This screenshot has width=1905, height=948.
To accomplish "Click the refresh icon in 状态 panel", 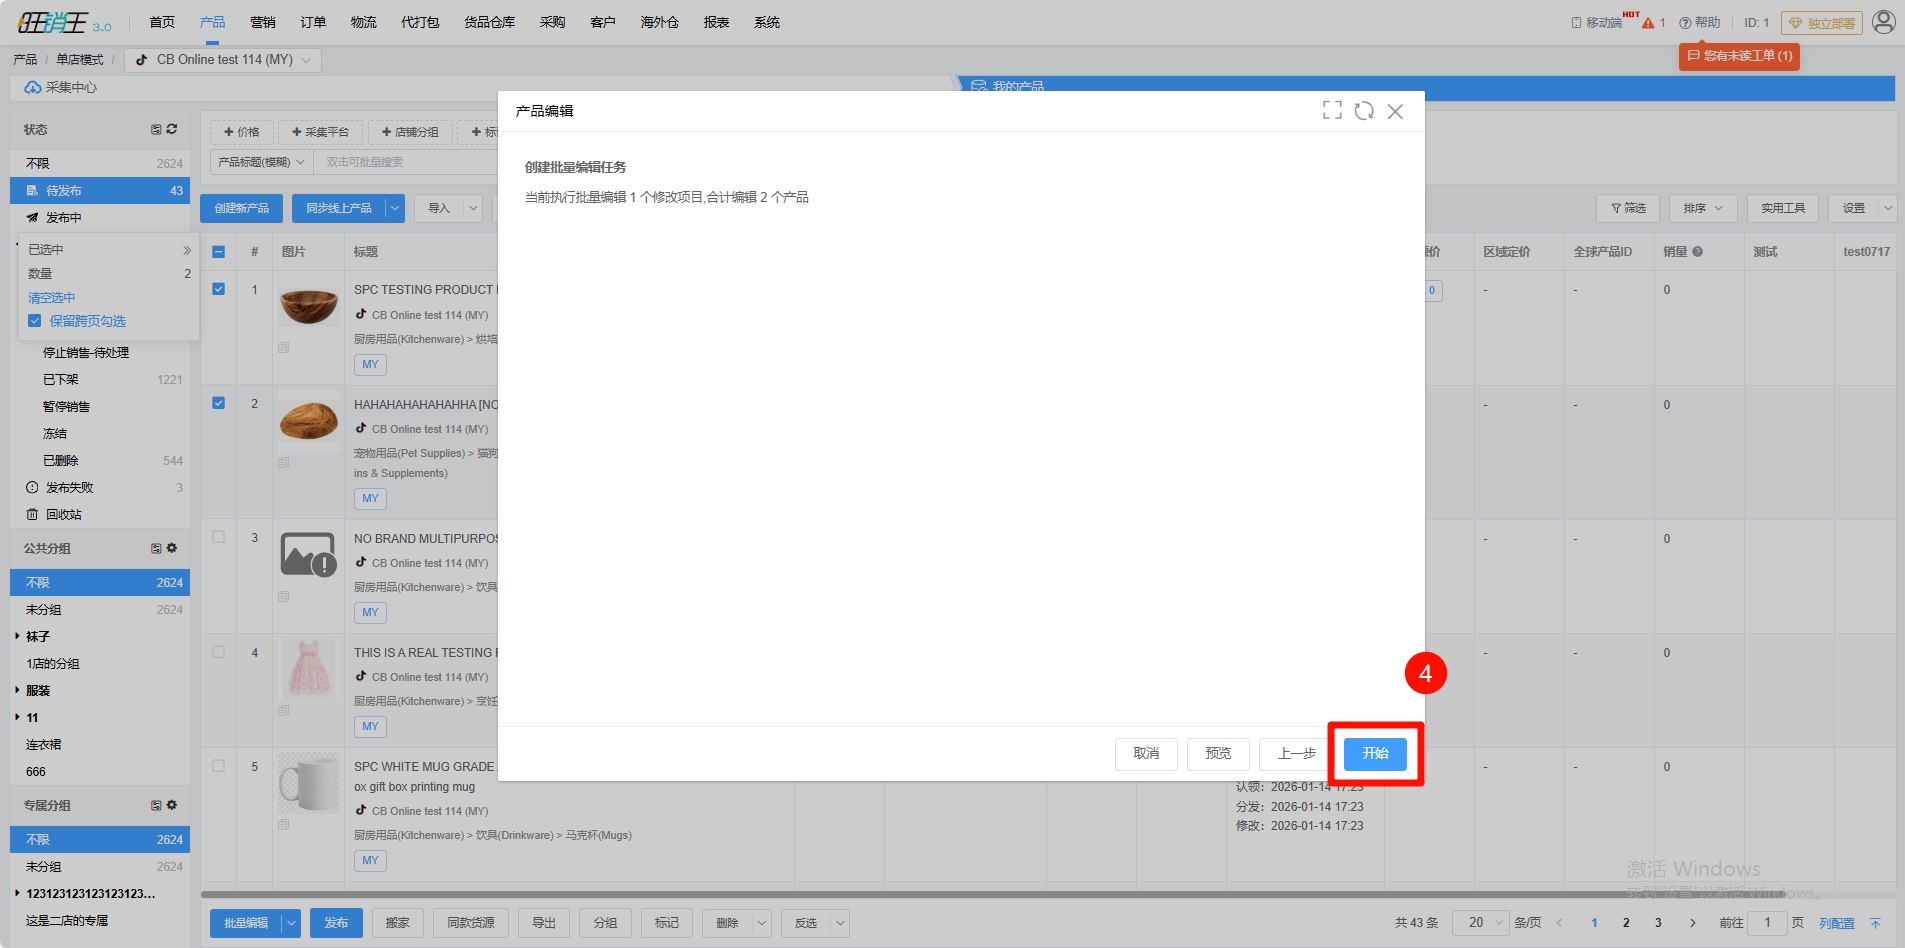I will (x=172, y=129).
